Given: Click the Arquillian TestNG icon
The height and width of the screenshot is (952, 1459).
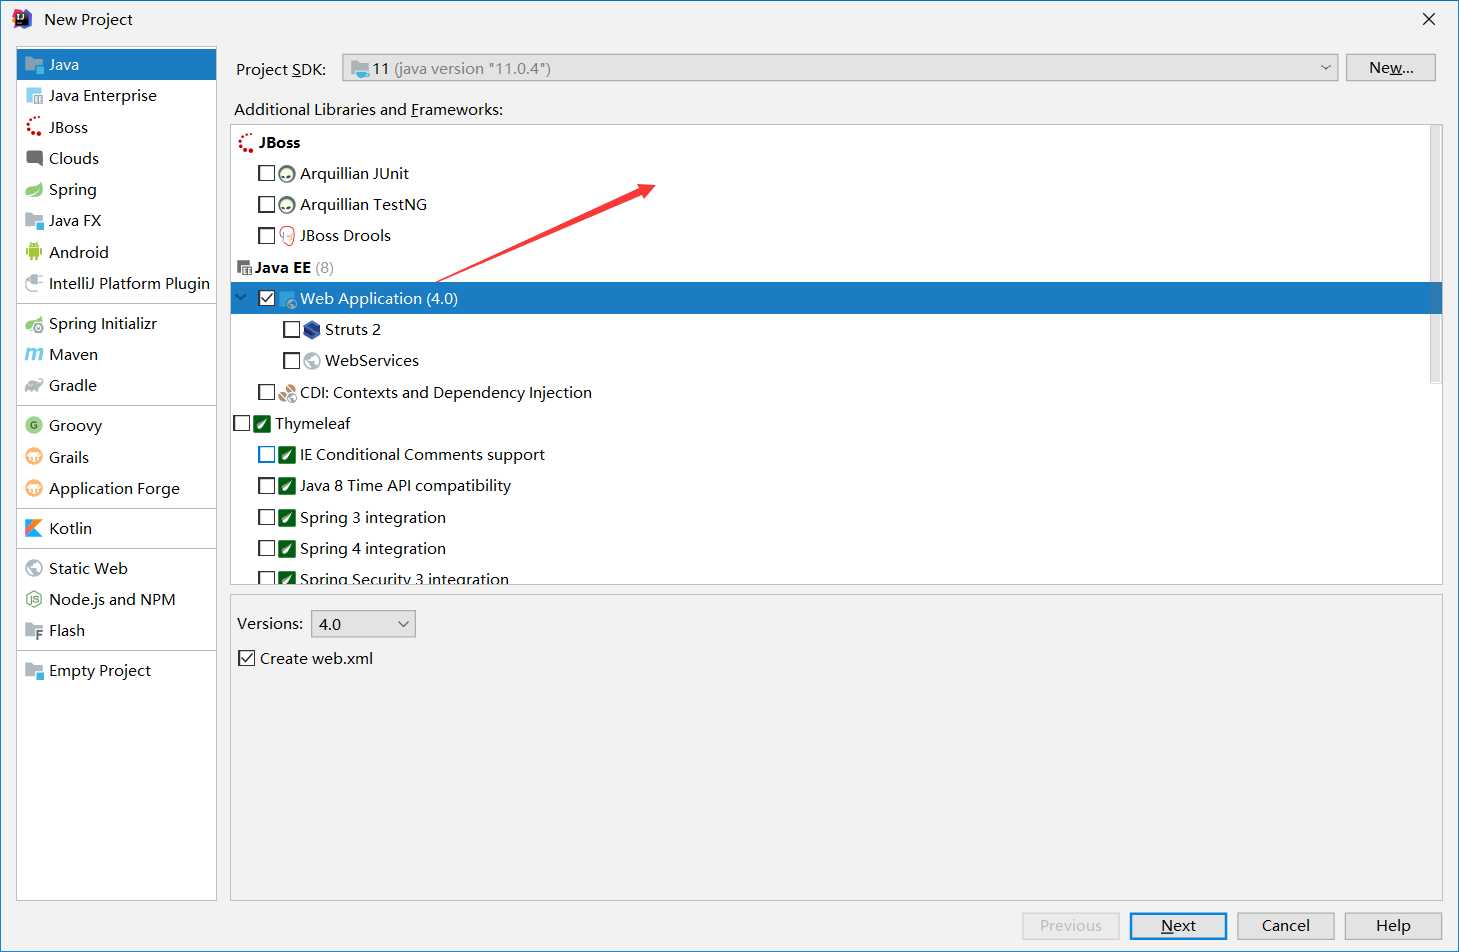Looking at the screenshot, I should [287, 205].
